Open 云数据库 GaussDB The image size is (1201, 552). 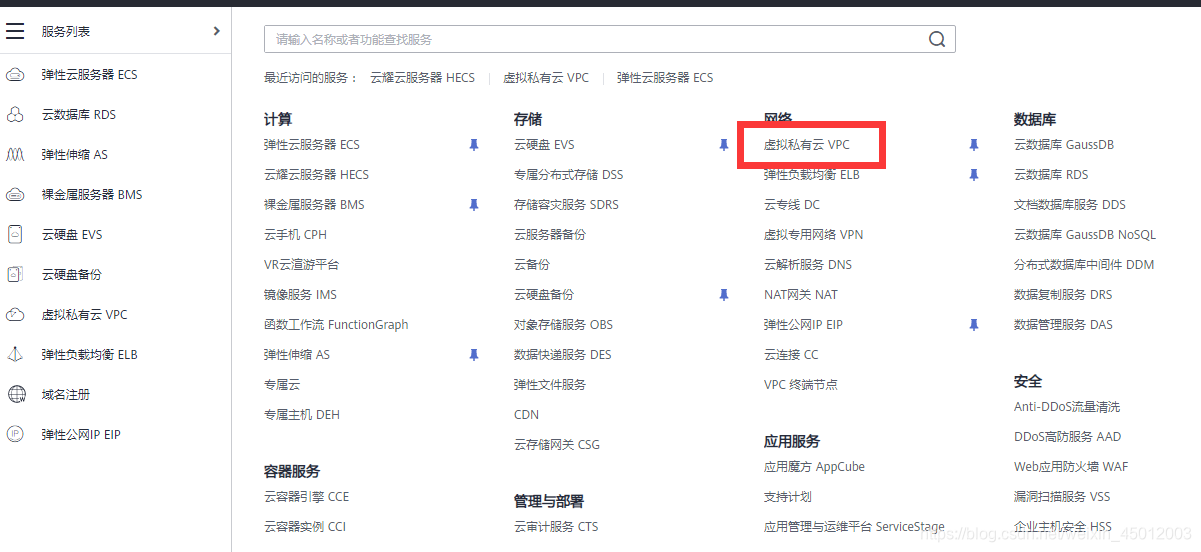pos(1064,145)
